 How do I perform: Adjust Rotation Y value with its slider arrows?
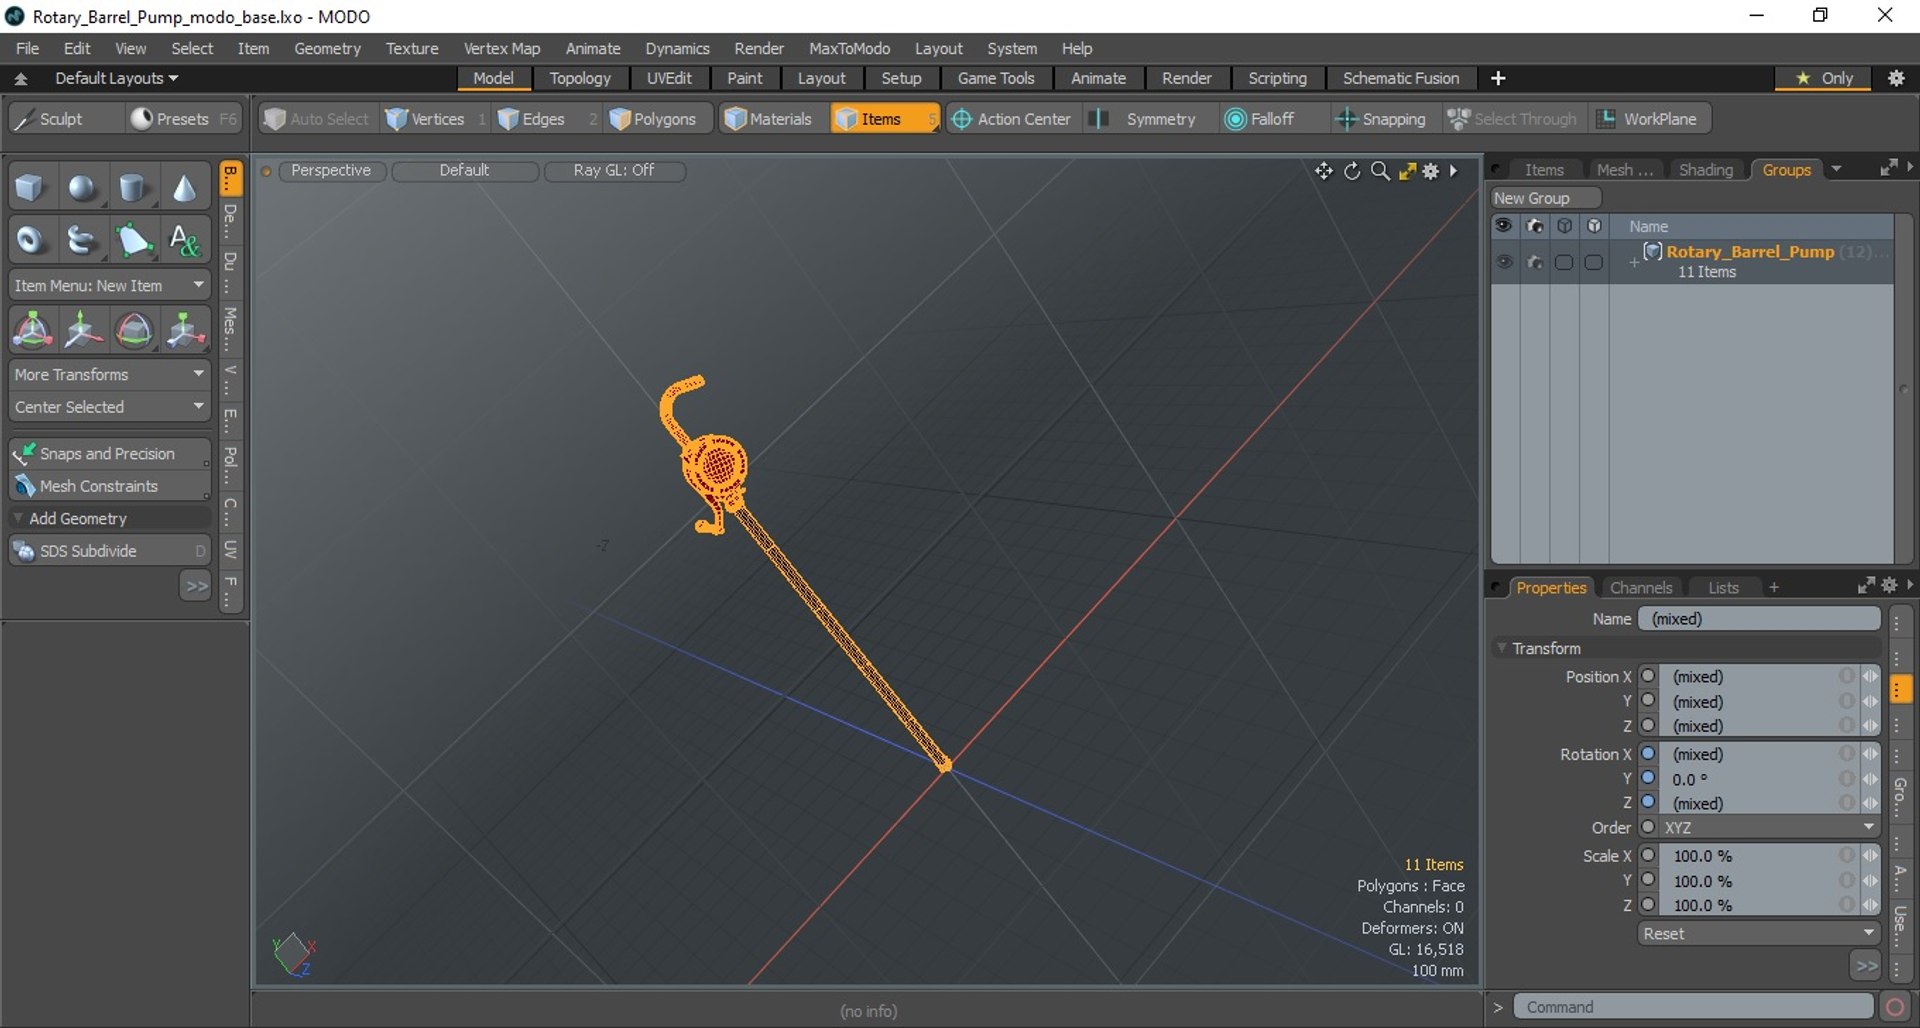[x=1869, y=778]
